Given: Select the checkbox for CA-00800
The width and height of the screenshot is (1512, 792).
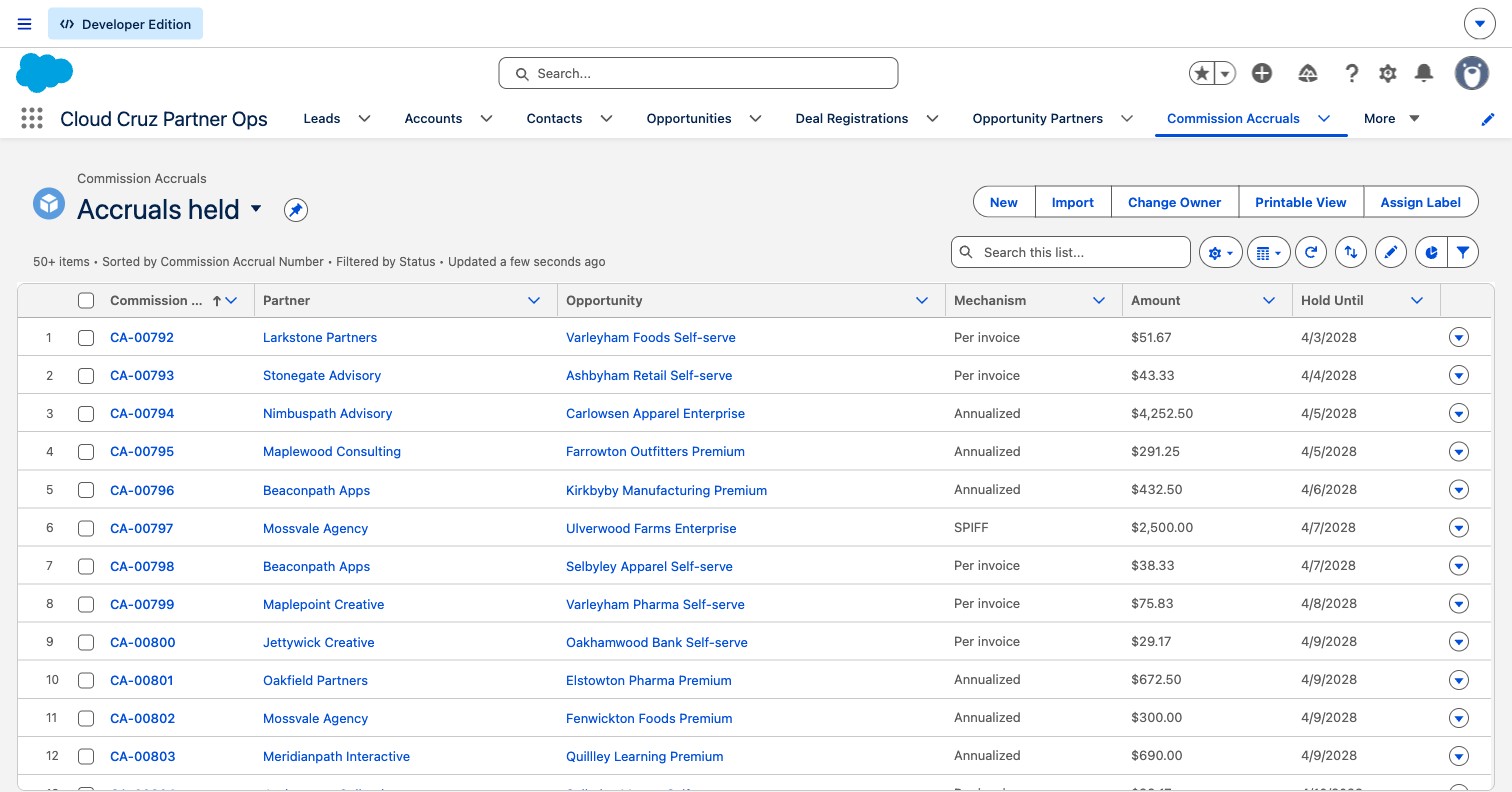Looking at the screenshot, I should [86, 642].
